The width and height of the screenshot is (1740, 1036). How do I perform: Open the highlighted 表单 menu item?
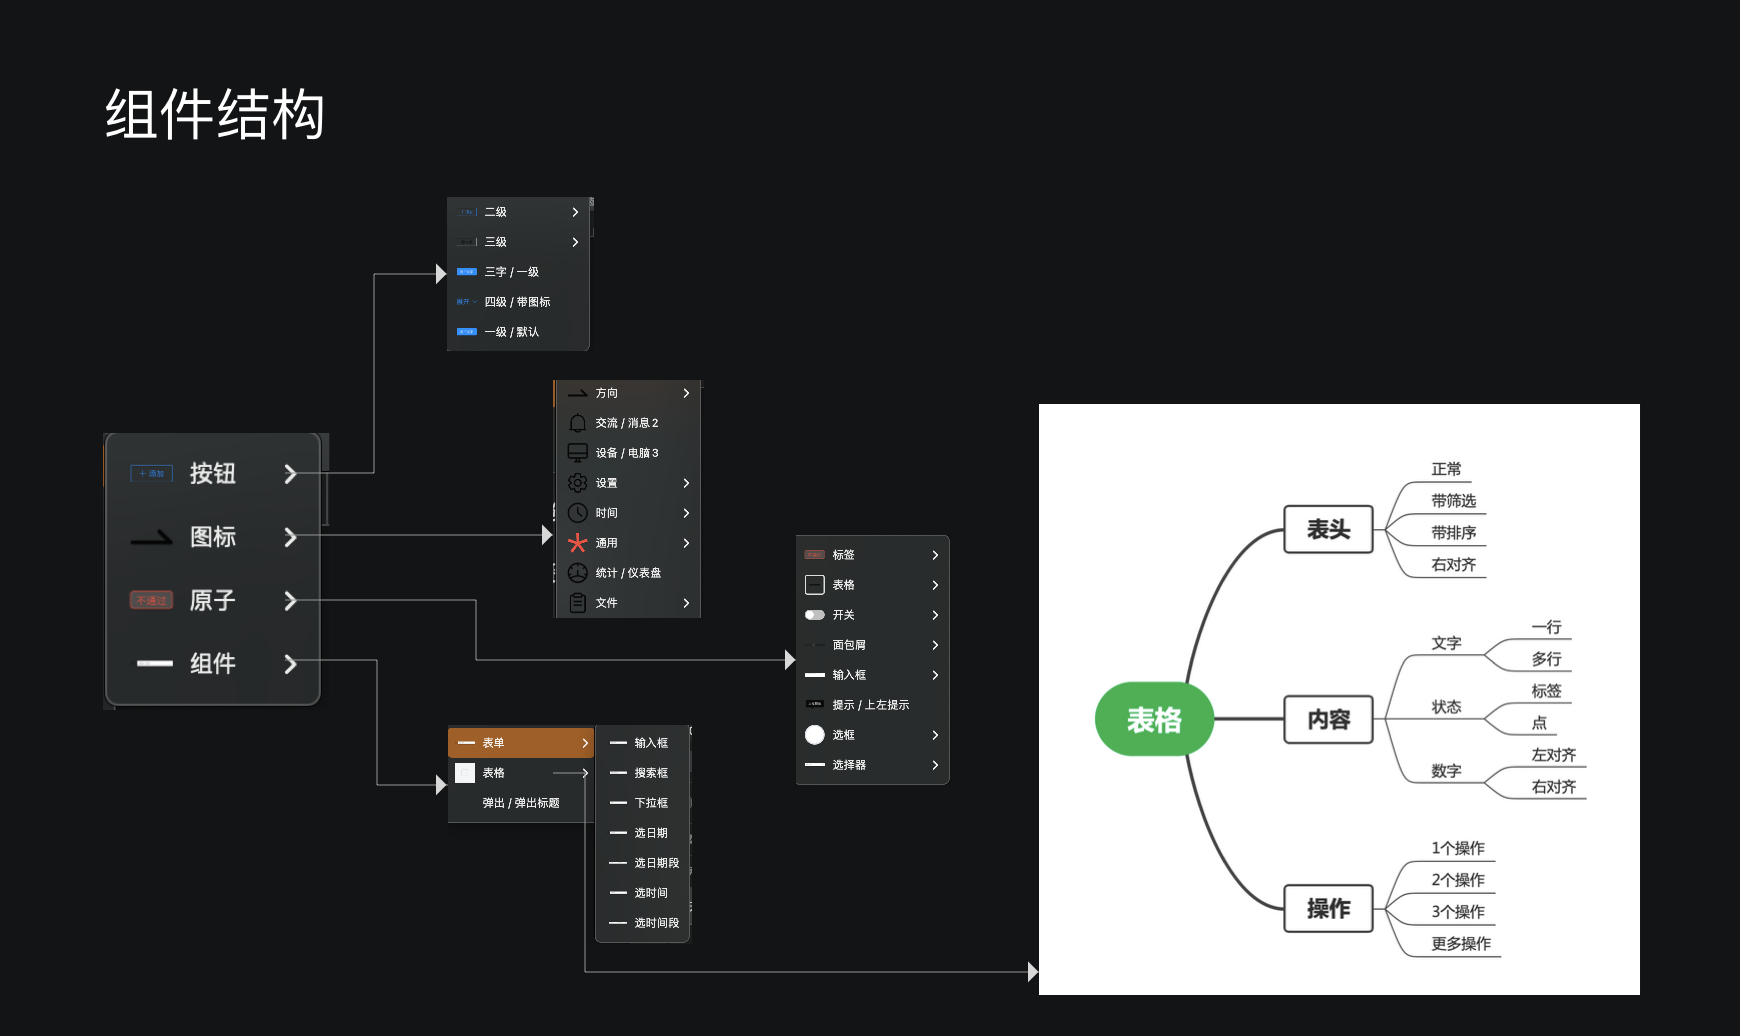point(521,743)
